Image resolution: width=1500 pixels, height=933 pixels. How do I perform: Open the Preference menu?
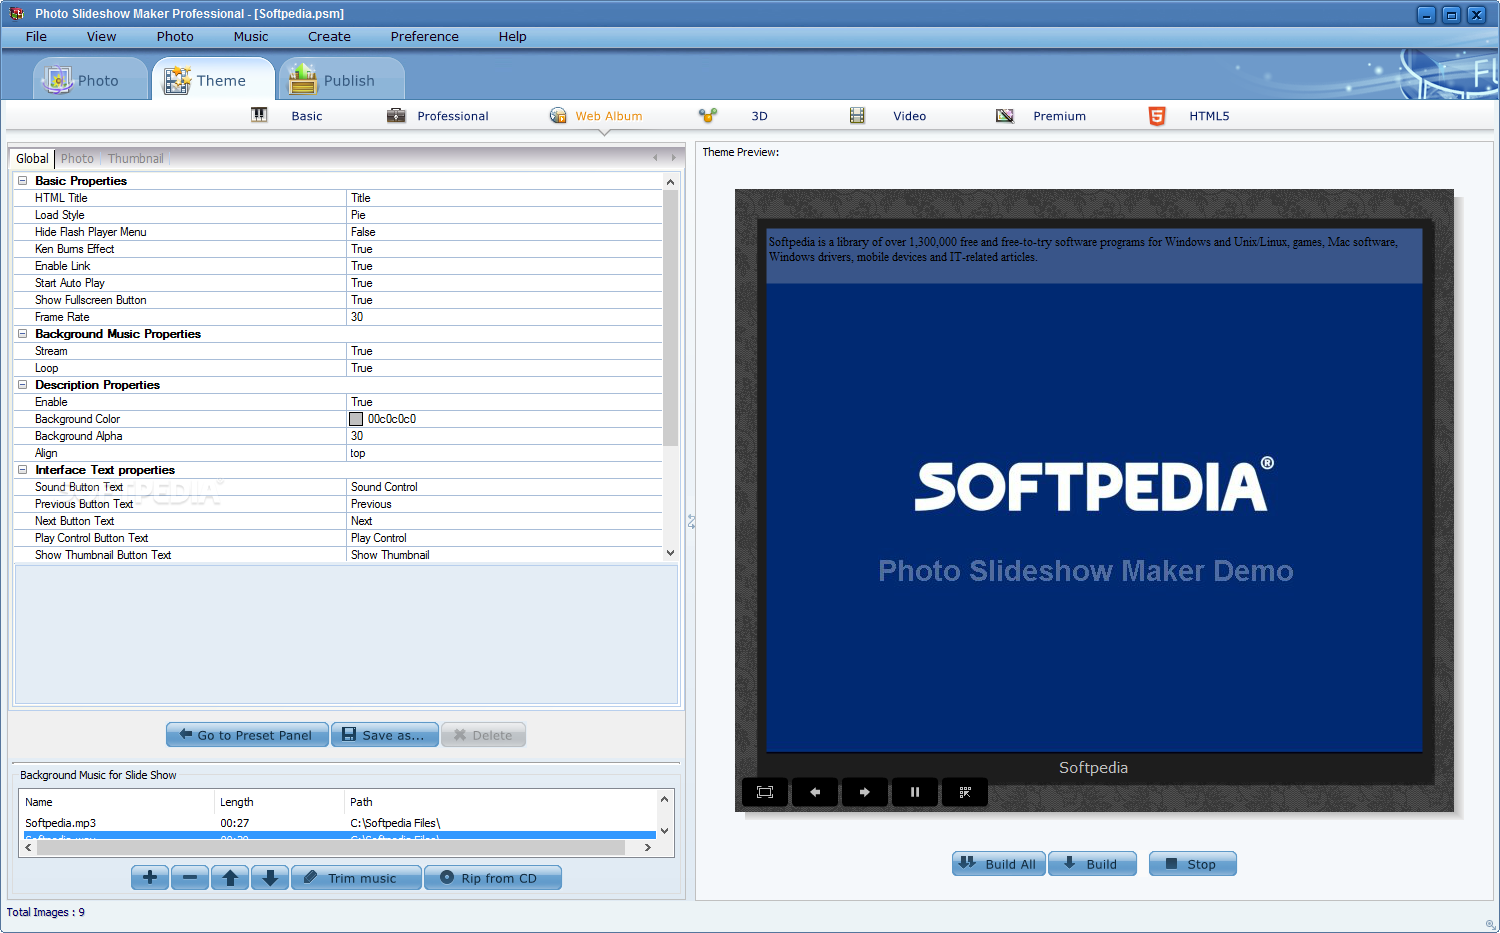(x=425, y=36)
